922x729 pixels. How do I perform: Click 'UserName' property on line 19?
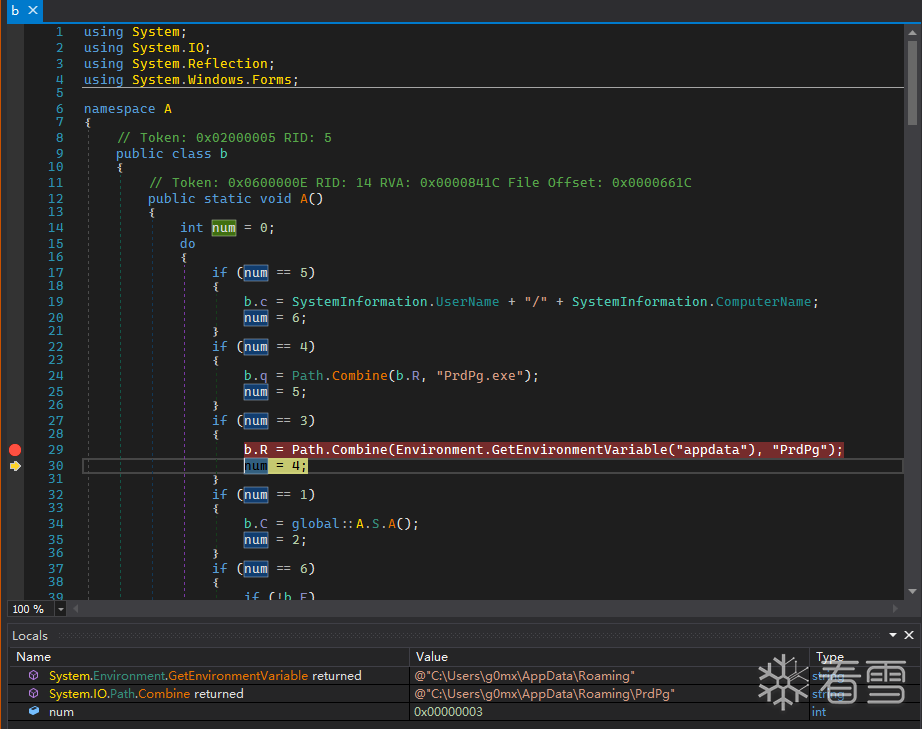click(467, 302)
